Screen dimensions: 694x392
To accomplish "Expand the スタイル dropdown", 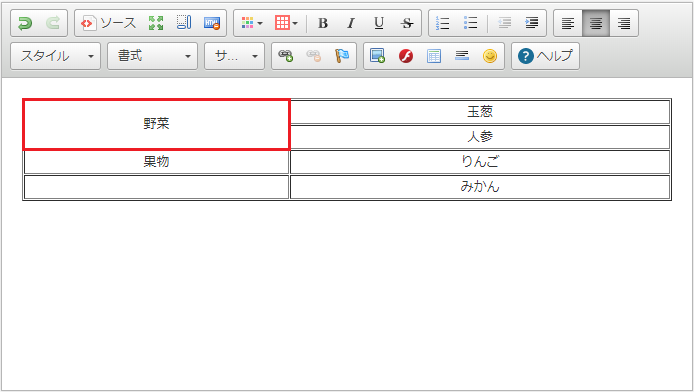I will pos(56,56).
